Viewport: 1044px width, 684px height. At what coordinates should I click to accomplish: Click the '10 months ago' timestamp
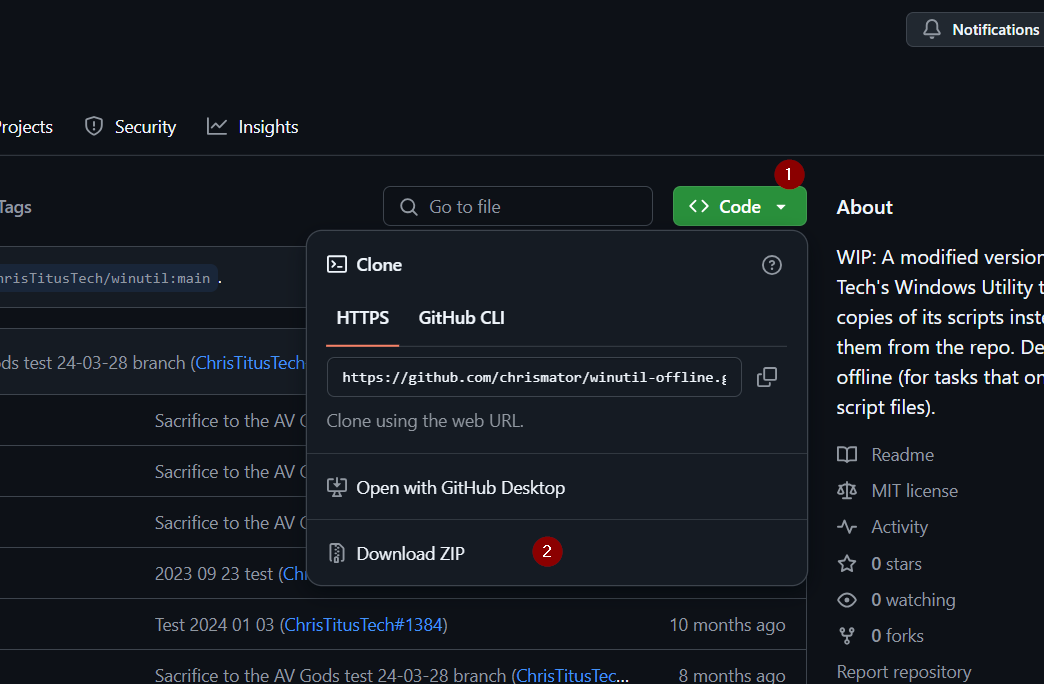727,625
